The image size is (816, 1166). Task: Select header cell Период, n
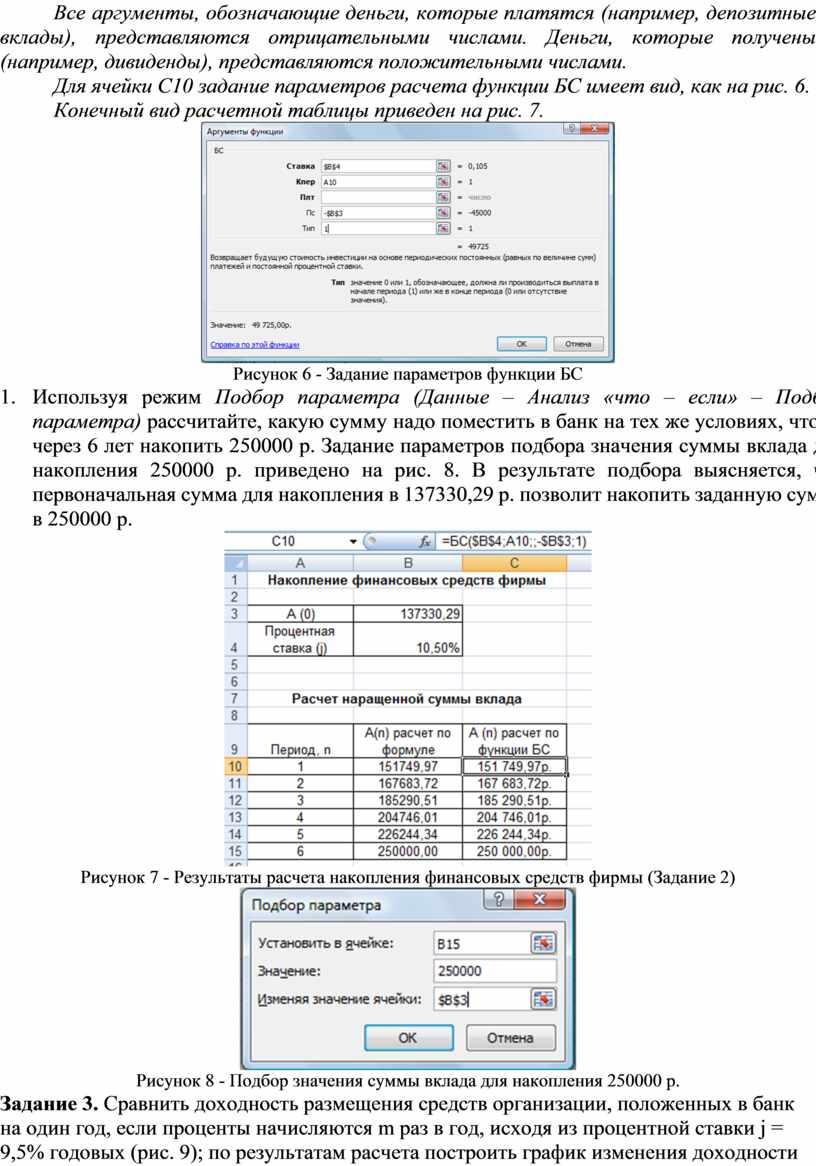click(300, 741)
